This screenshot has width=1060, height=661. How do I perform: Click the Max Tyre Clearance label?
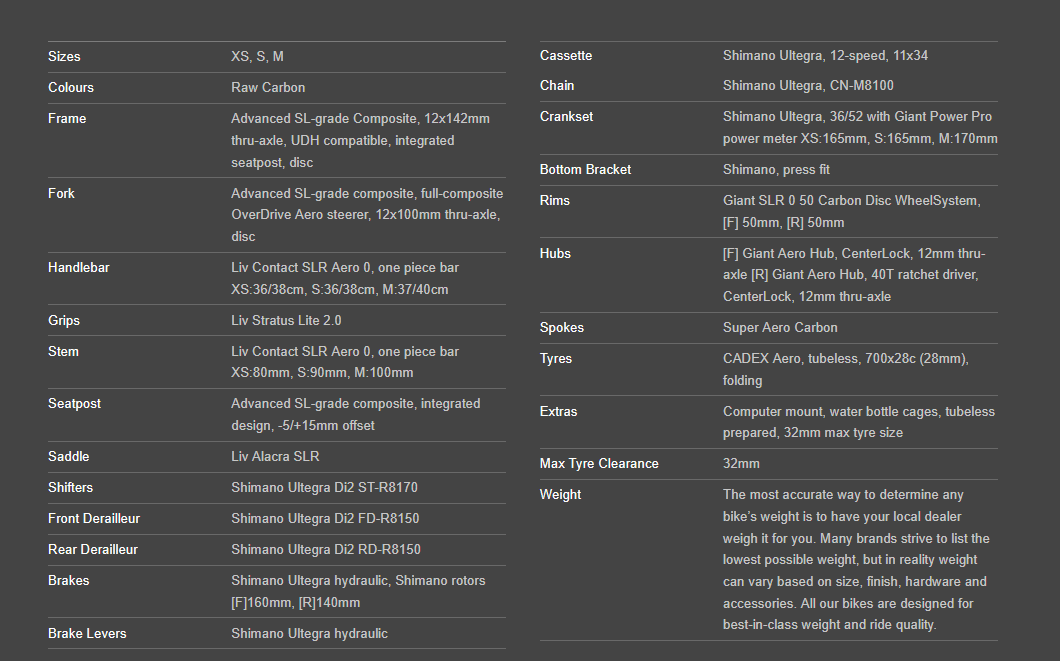[599, 464]
